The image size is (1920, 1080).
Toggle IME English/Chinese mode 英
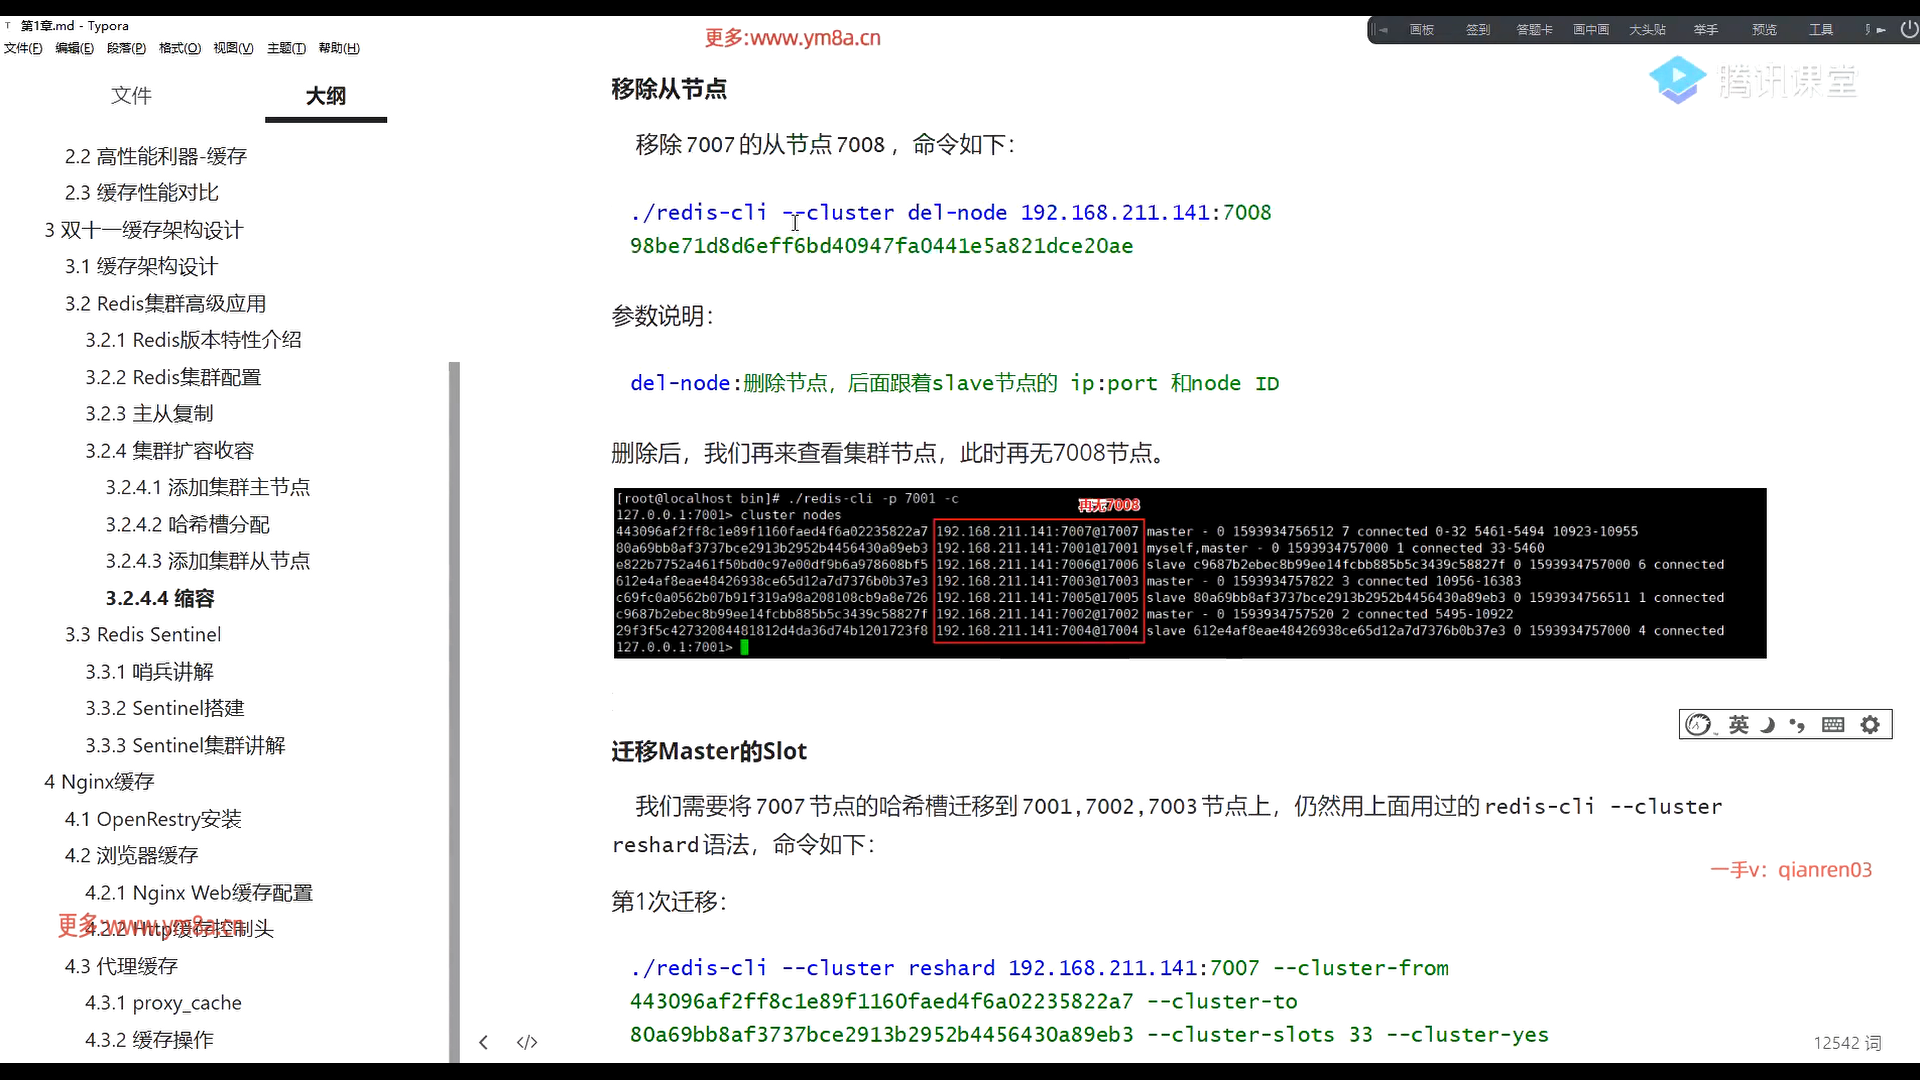click(1739, 725)
